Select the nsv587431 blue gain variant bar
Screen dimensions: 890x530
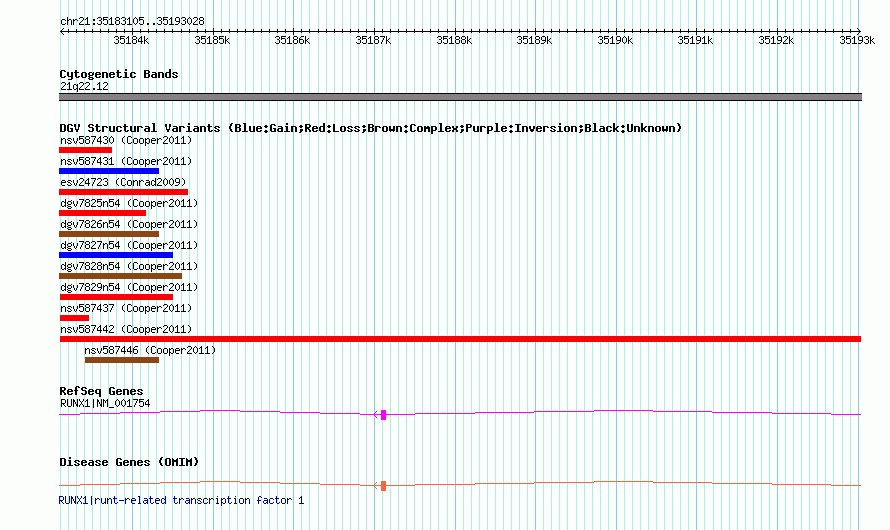(109, 171)
